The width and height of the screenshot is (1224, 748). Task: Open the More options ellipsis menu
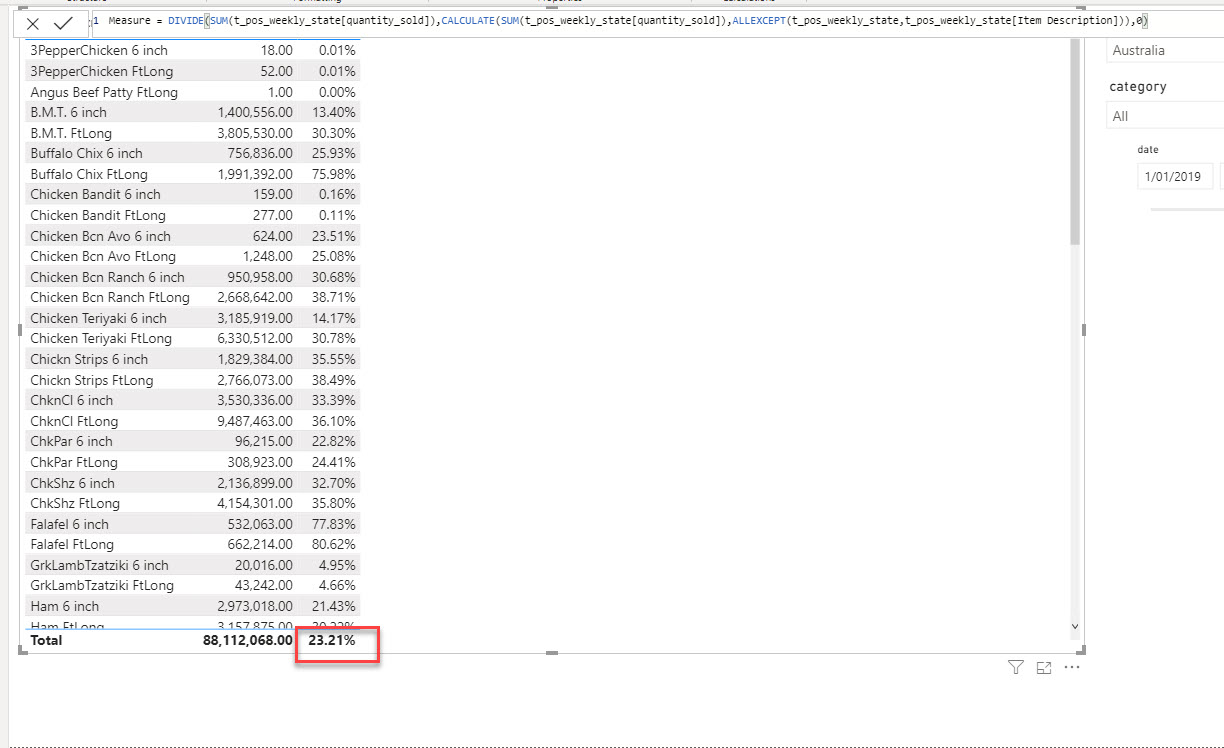[1072, 668]
